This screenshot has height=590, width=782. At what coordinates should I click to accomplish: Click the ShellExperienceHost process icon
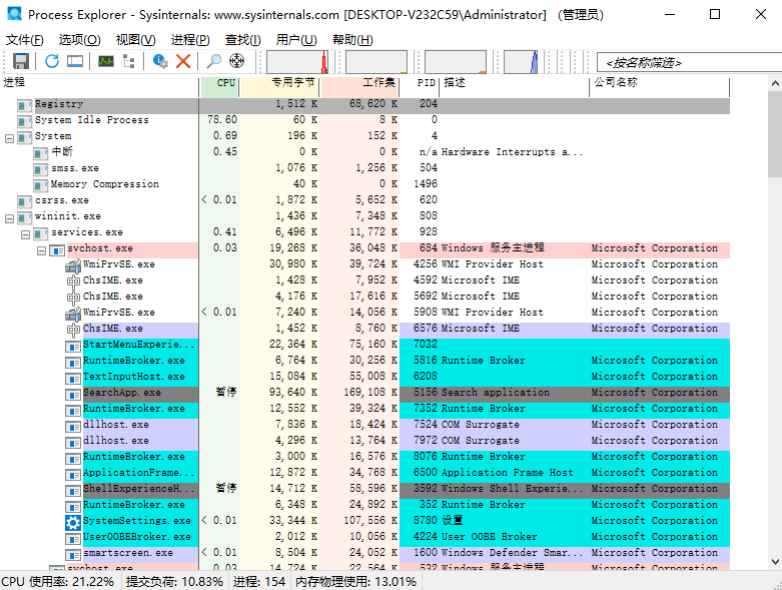[73, 490]
